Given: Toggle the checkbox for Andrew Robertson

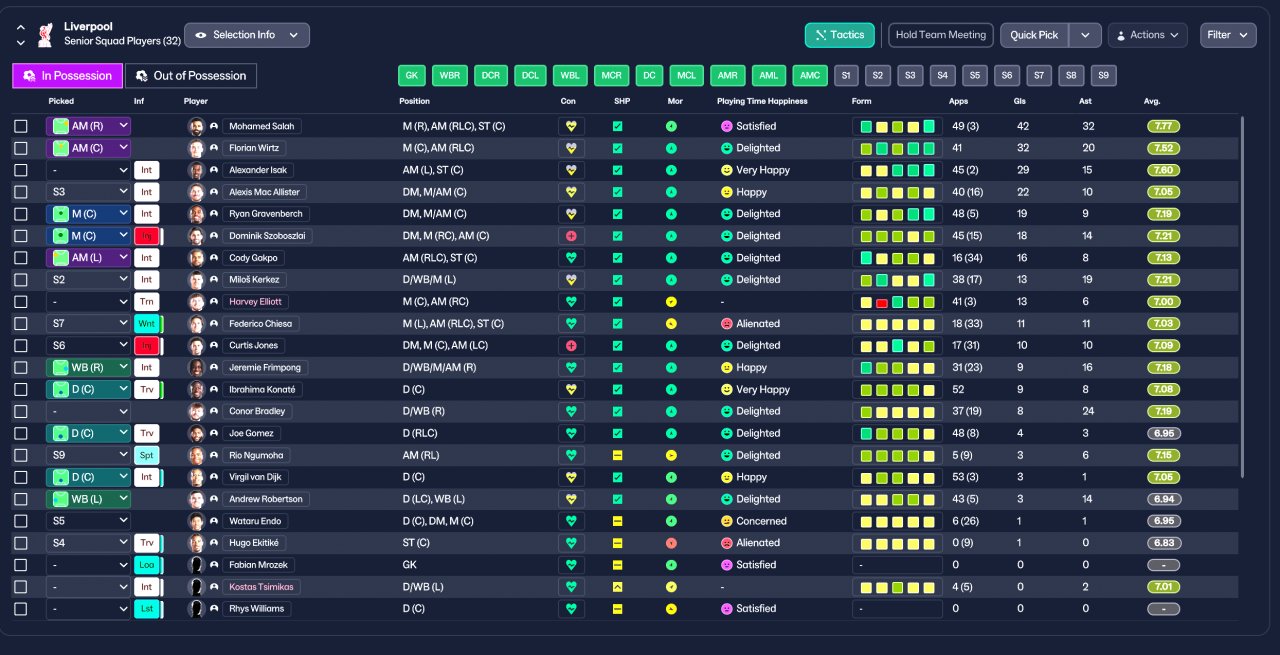Looking at the screenshot, I should [x=21, y=499].
